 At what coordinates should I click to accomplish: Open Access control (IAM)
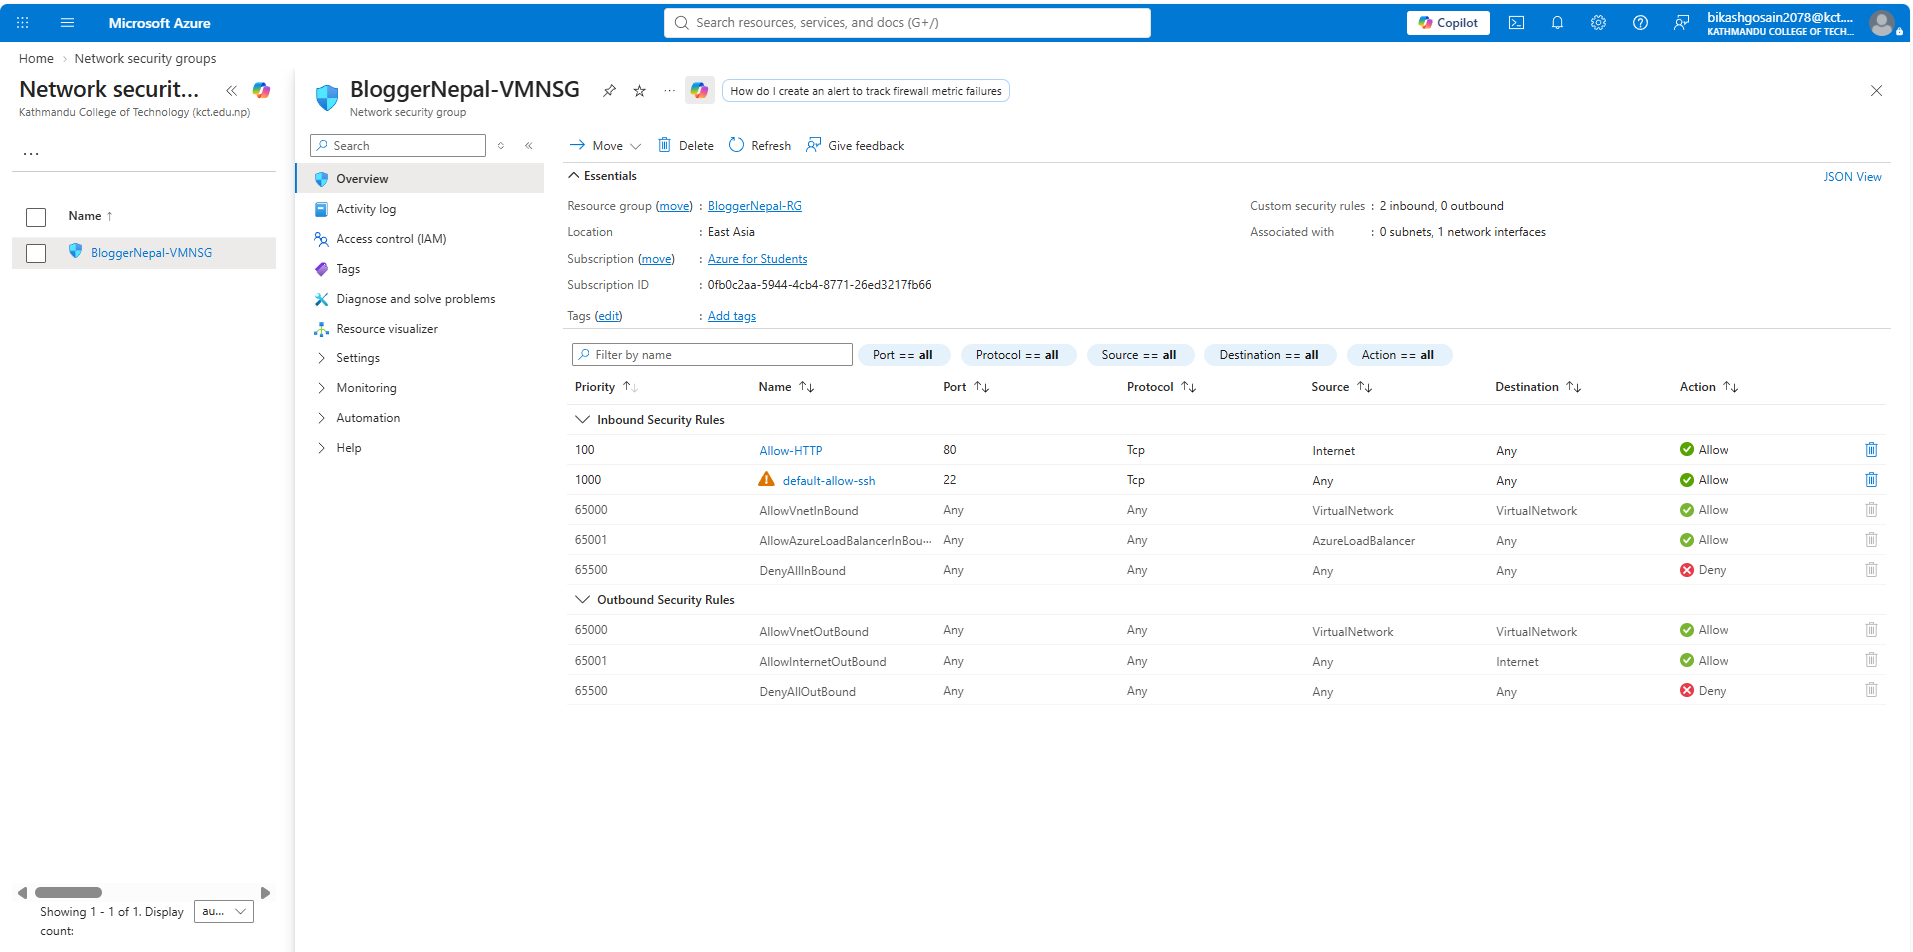point(391,239)
